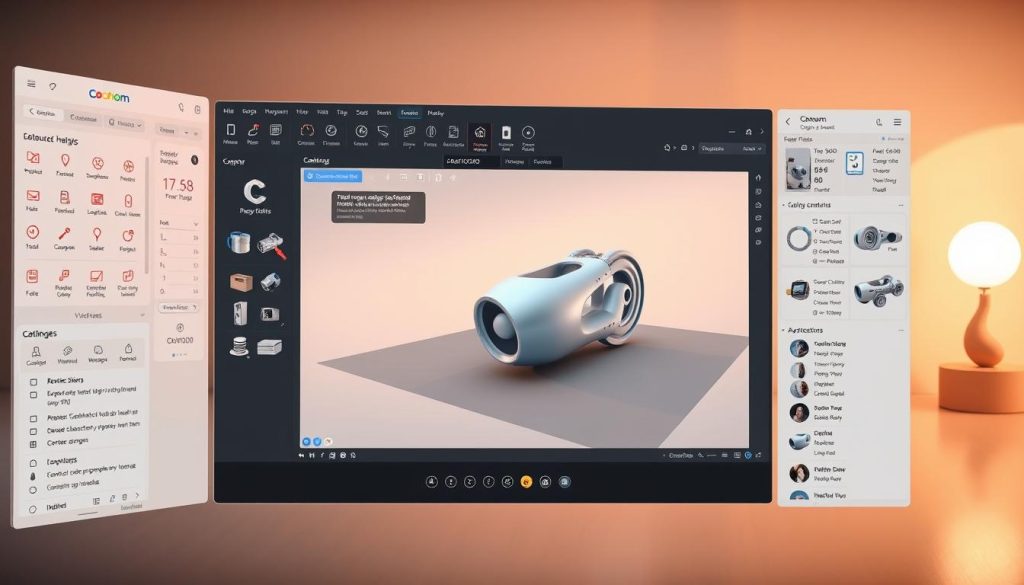Select the filled red calendar icon in left grid
Screen dimensions: 1024x585
tap(97, 199)
